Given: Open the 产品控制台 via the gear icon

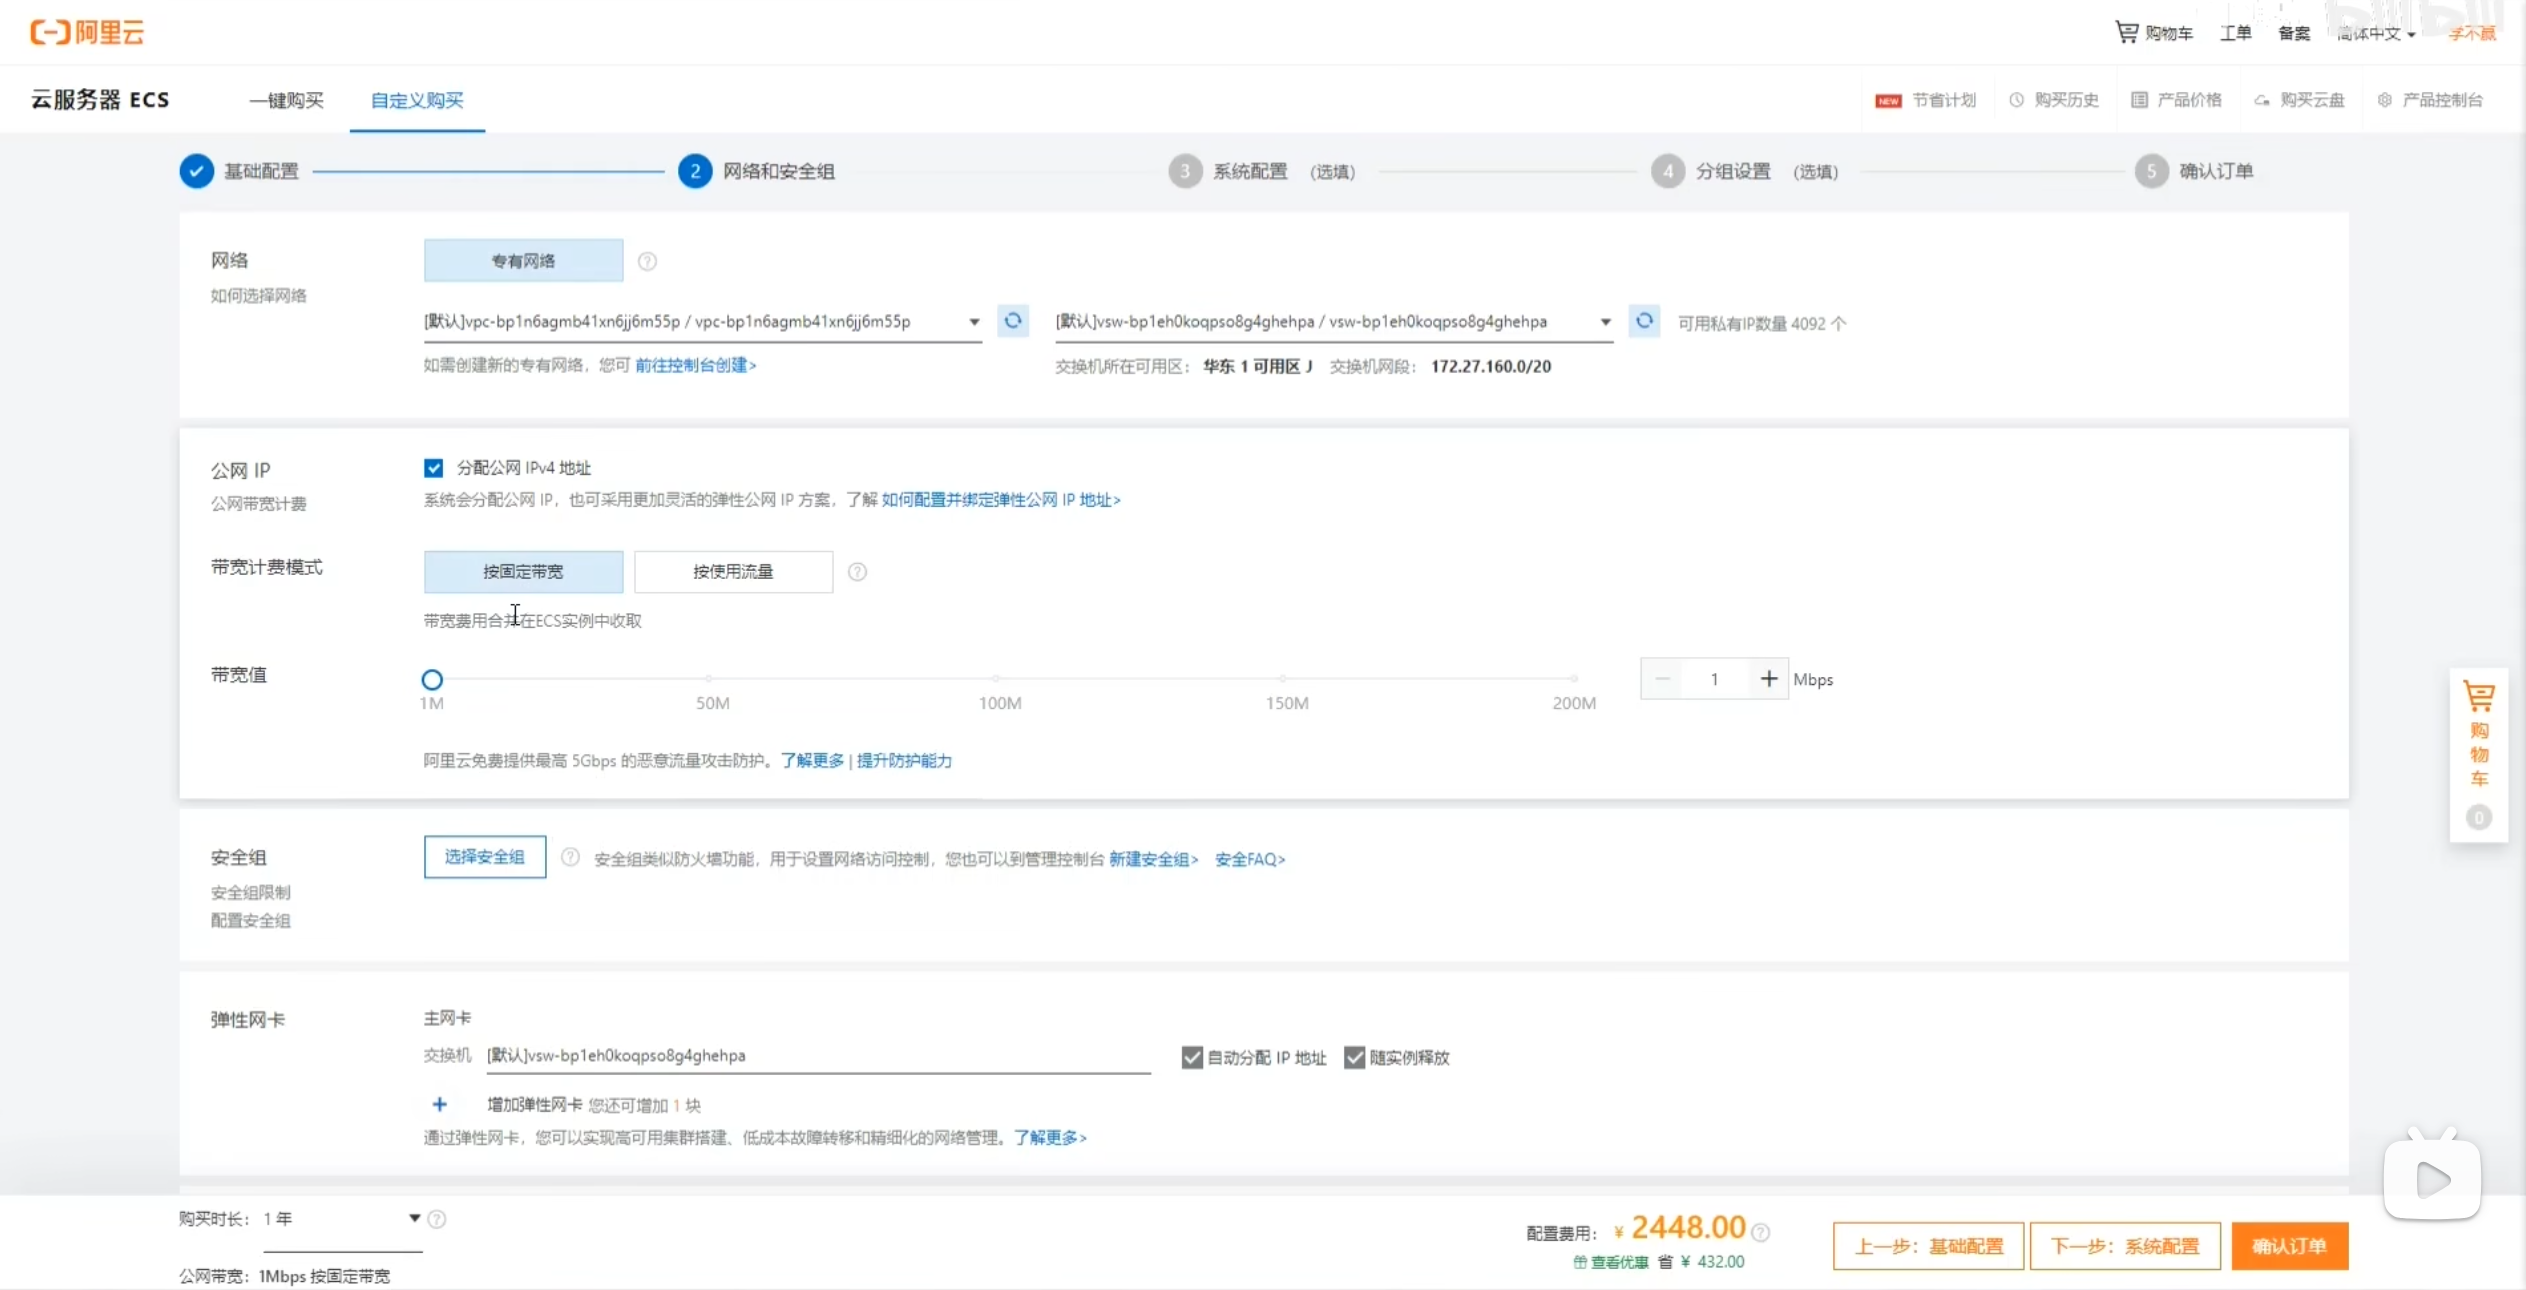Looking at the screenshot, I should 2431,99.
